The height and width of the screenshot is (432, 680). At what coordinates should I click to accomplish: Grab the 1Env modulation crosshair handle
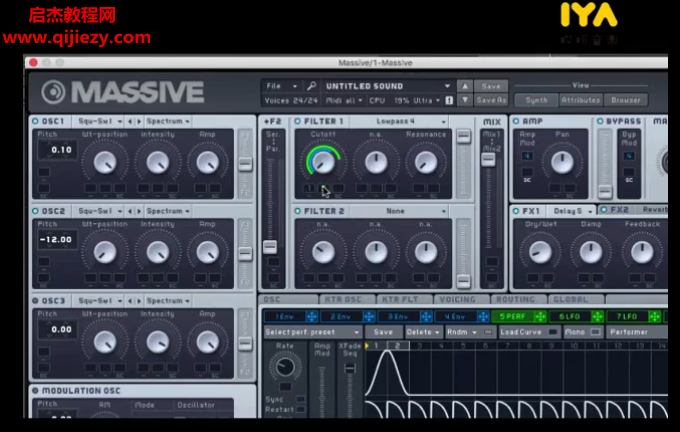(x=311, y=317)
